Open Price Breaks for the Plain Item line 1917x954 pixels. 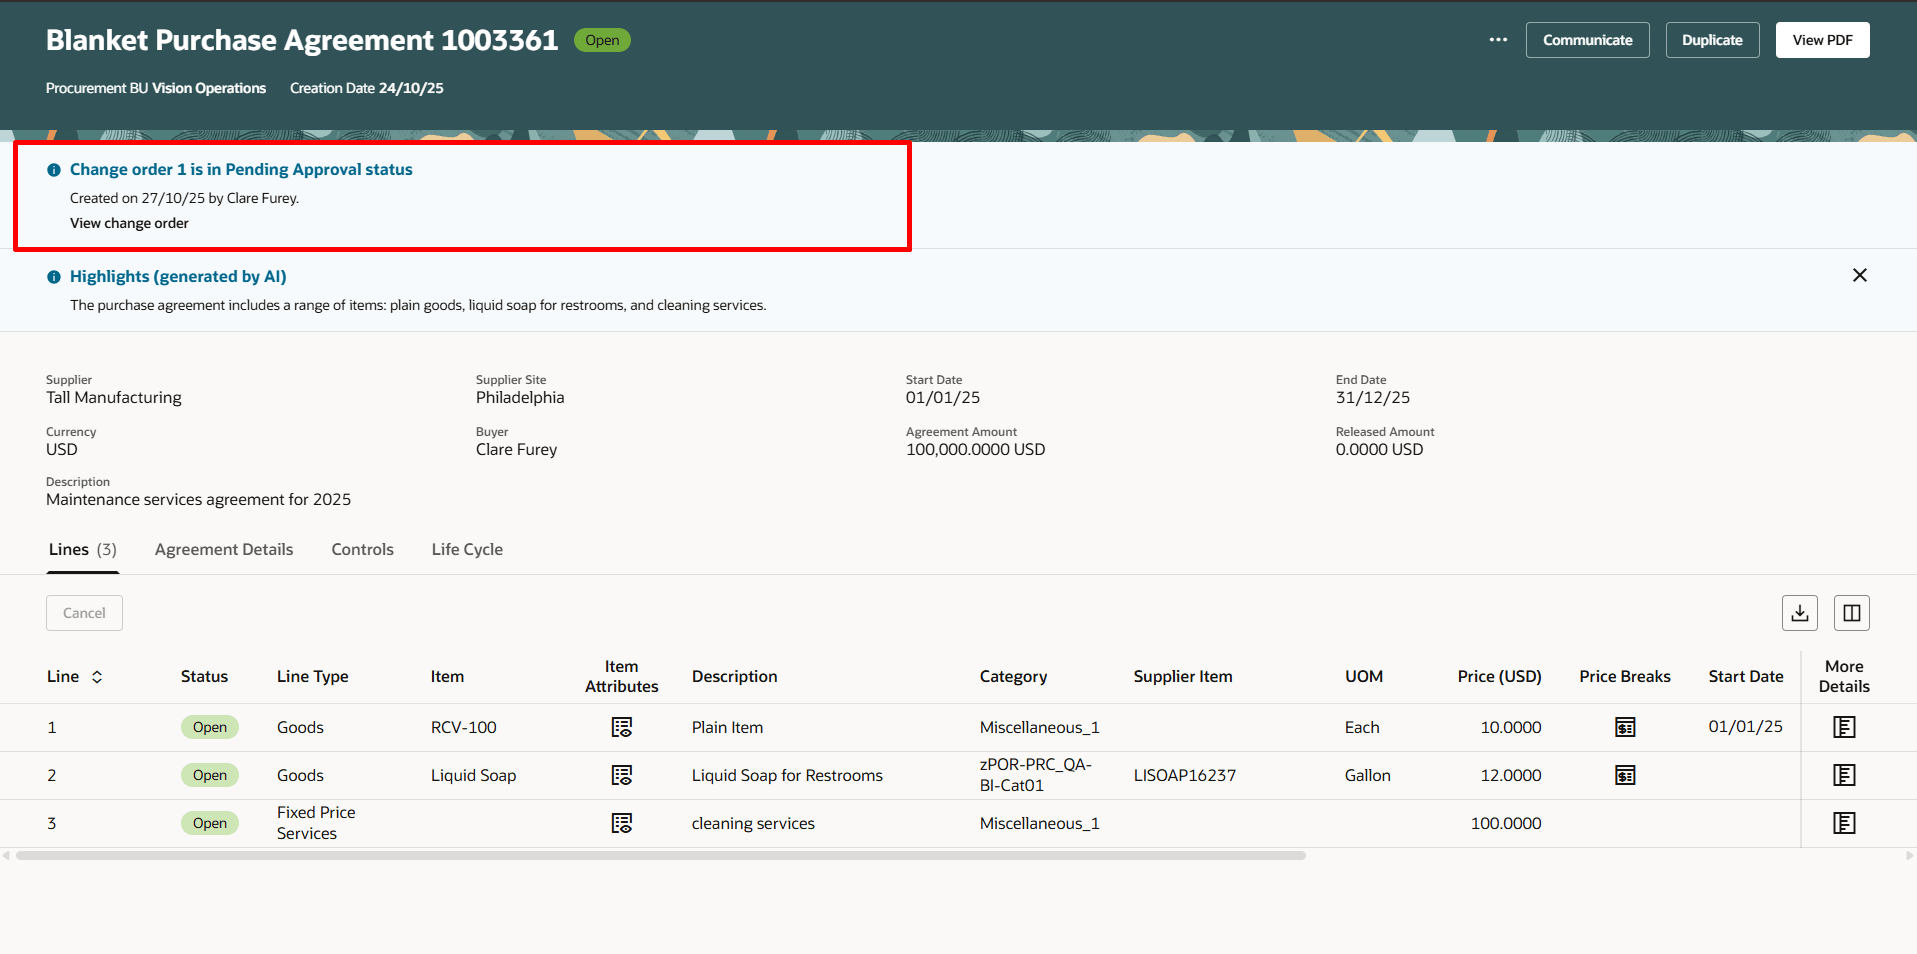1624,727
